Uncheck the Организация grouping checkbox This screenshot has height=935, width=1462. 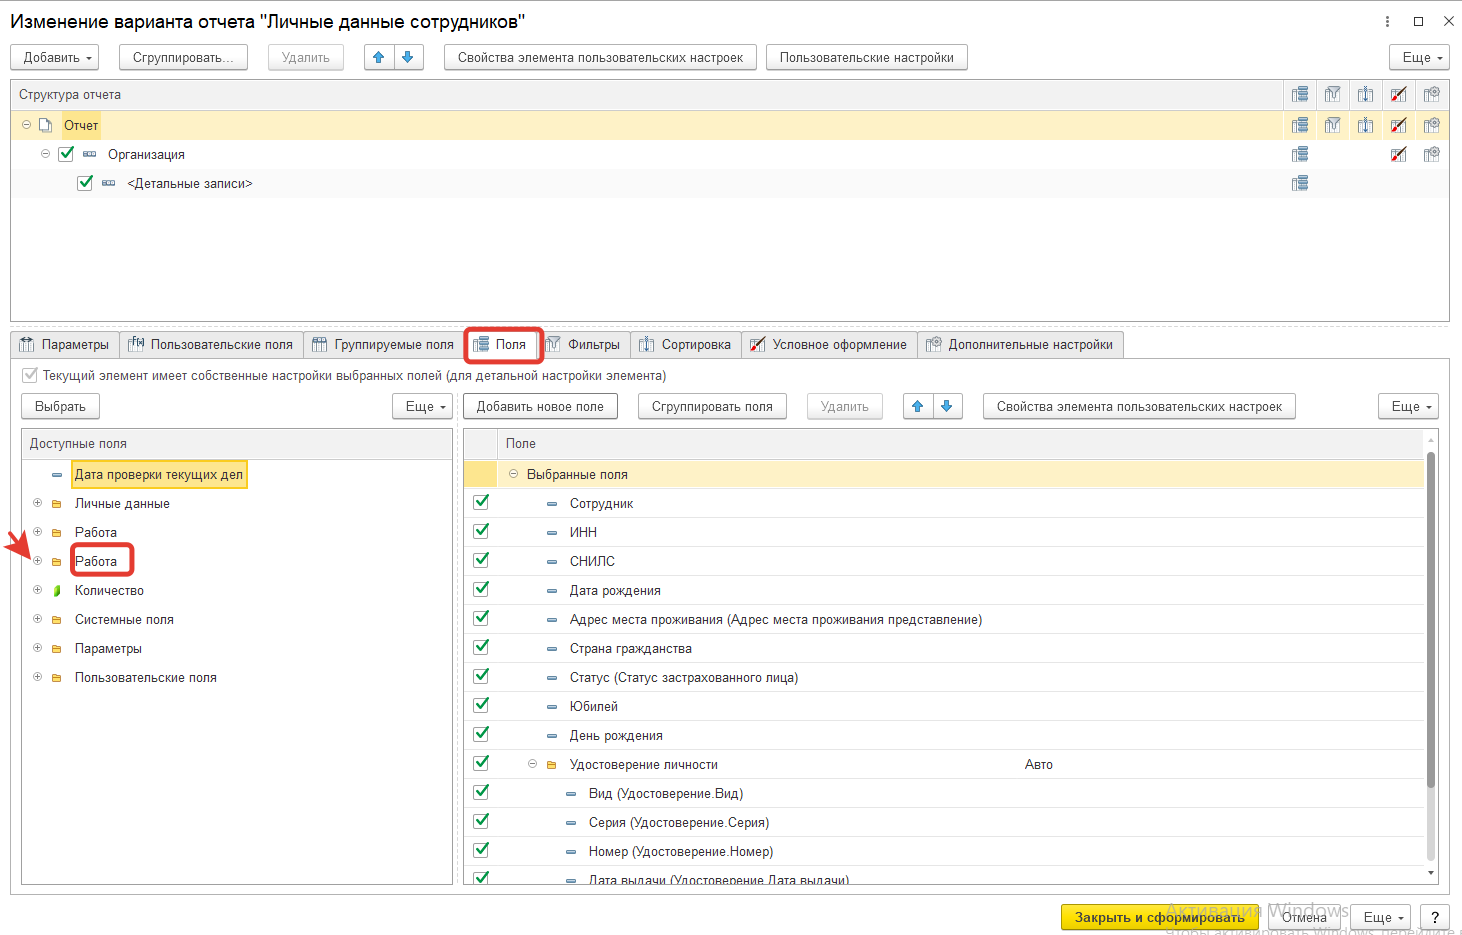[x=66, y=154]
